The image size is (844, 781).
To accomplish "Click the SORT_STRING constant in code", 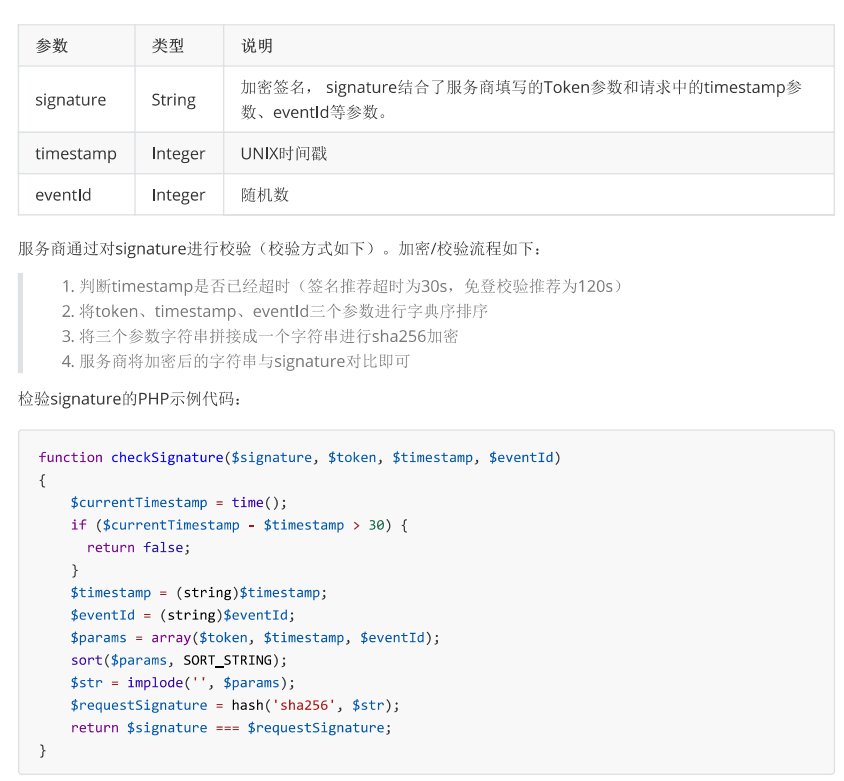I will click(x=228, y=660).
